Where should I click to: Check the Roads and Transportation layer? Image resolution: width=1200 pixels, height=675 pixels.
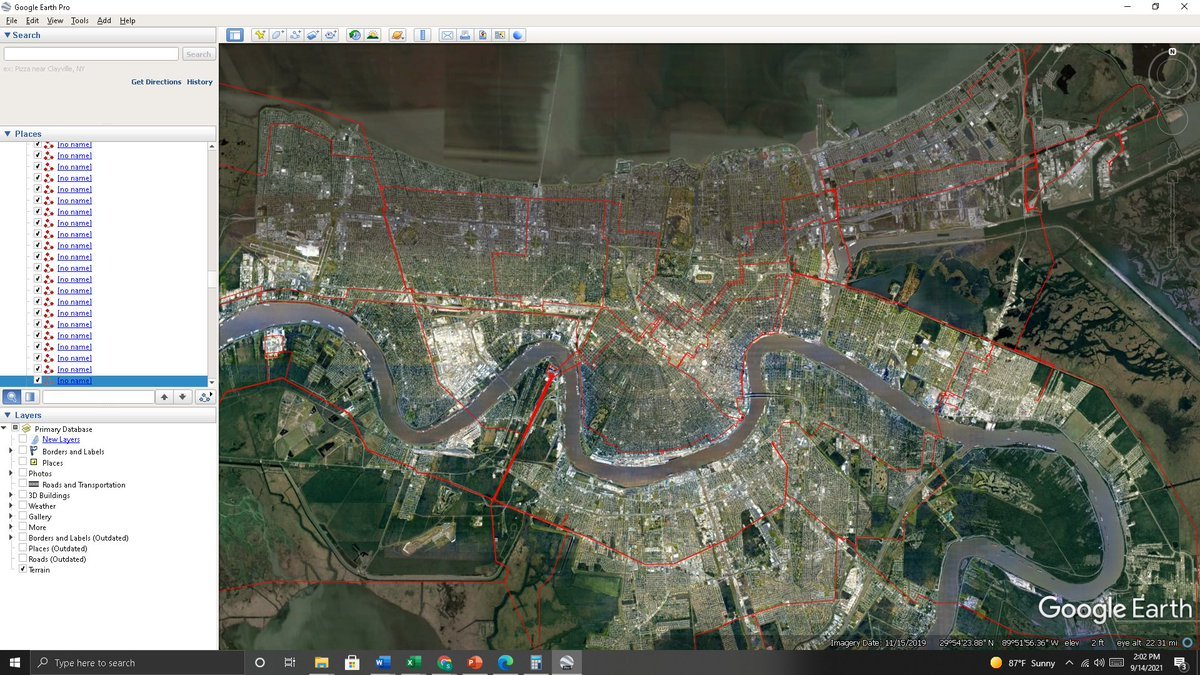pyautogui.click(x=23, y=484)
